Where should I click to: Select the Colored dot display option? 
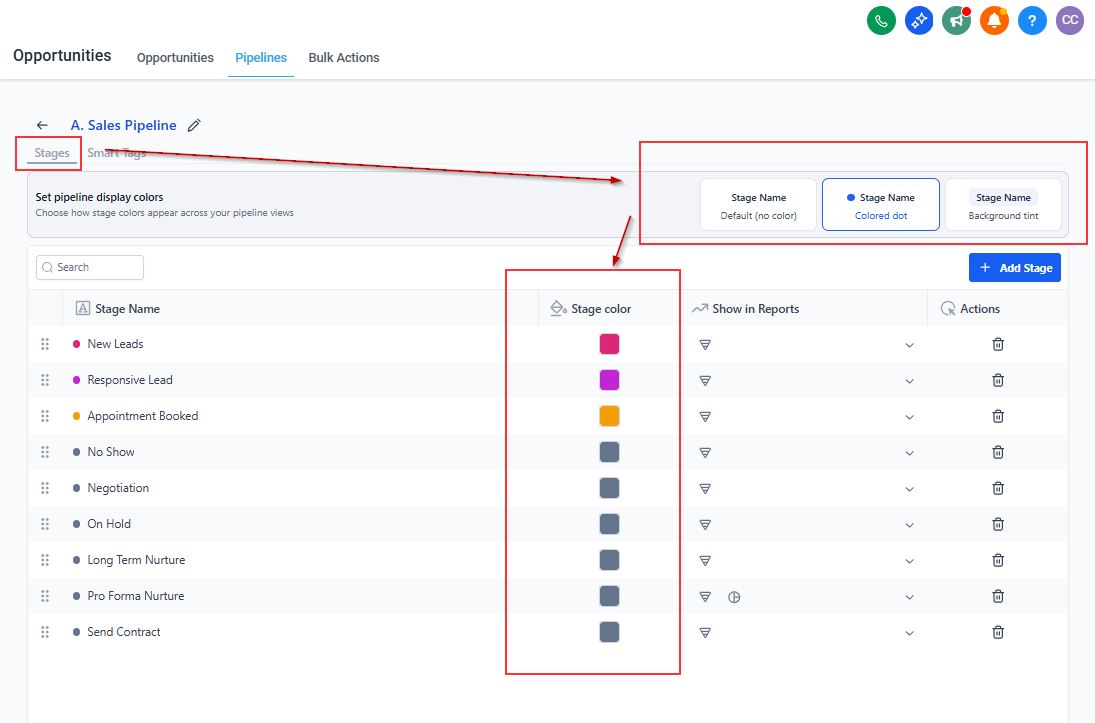tap(880, 205)
